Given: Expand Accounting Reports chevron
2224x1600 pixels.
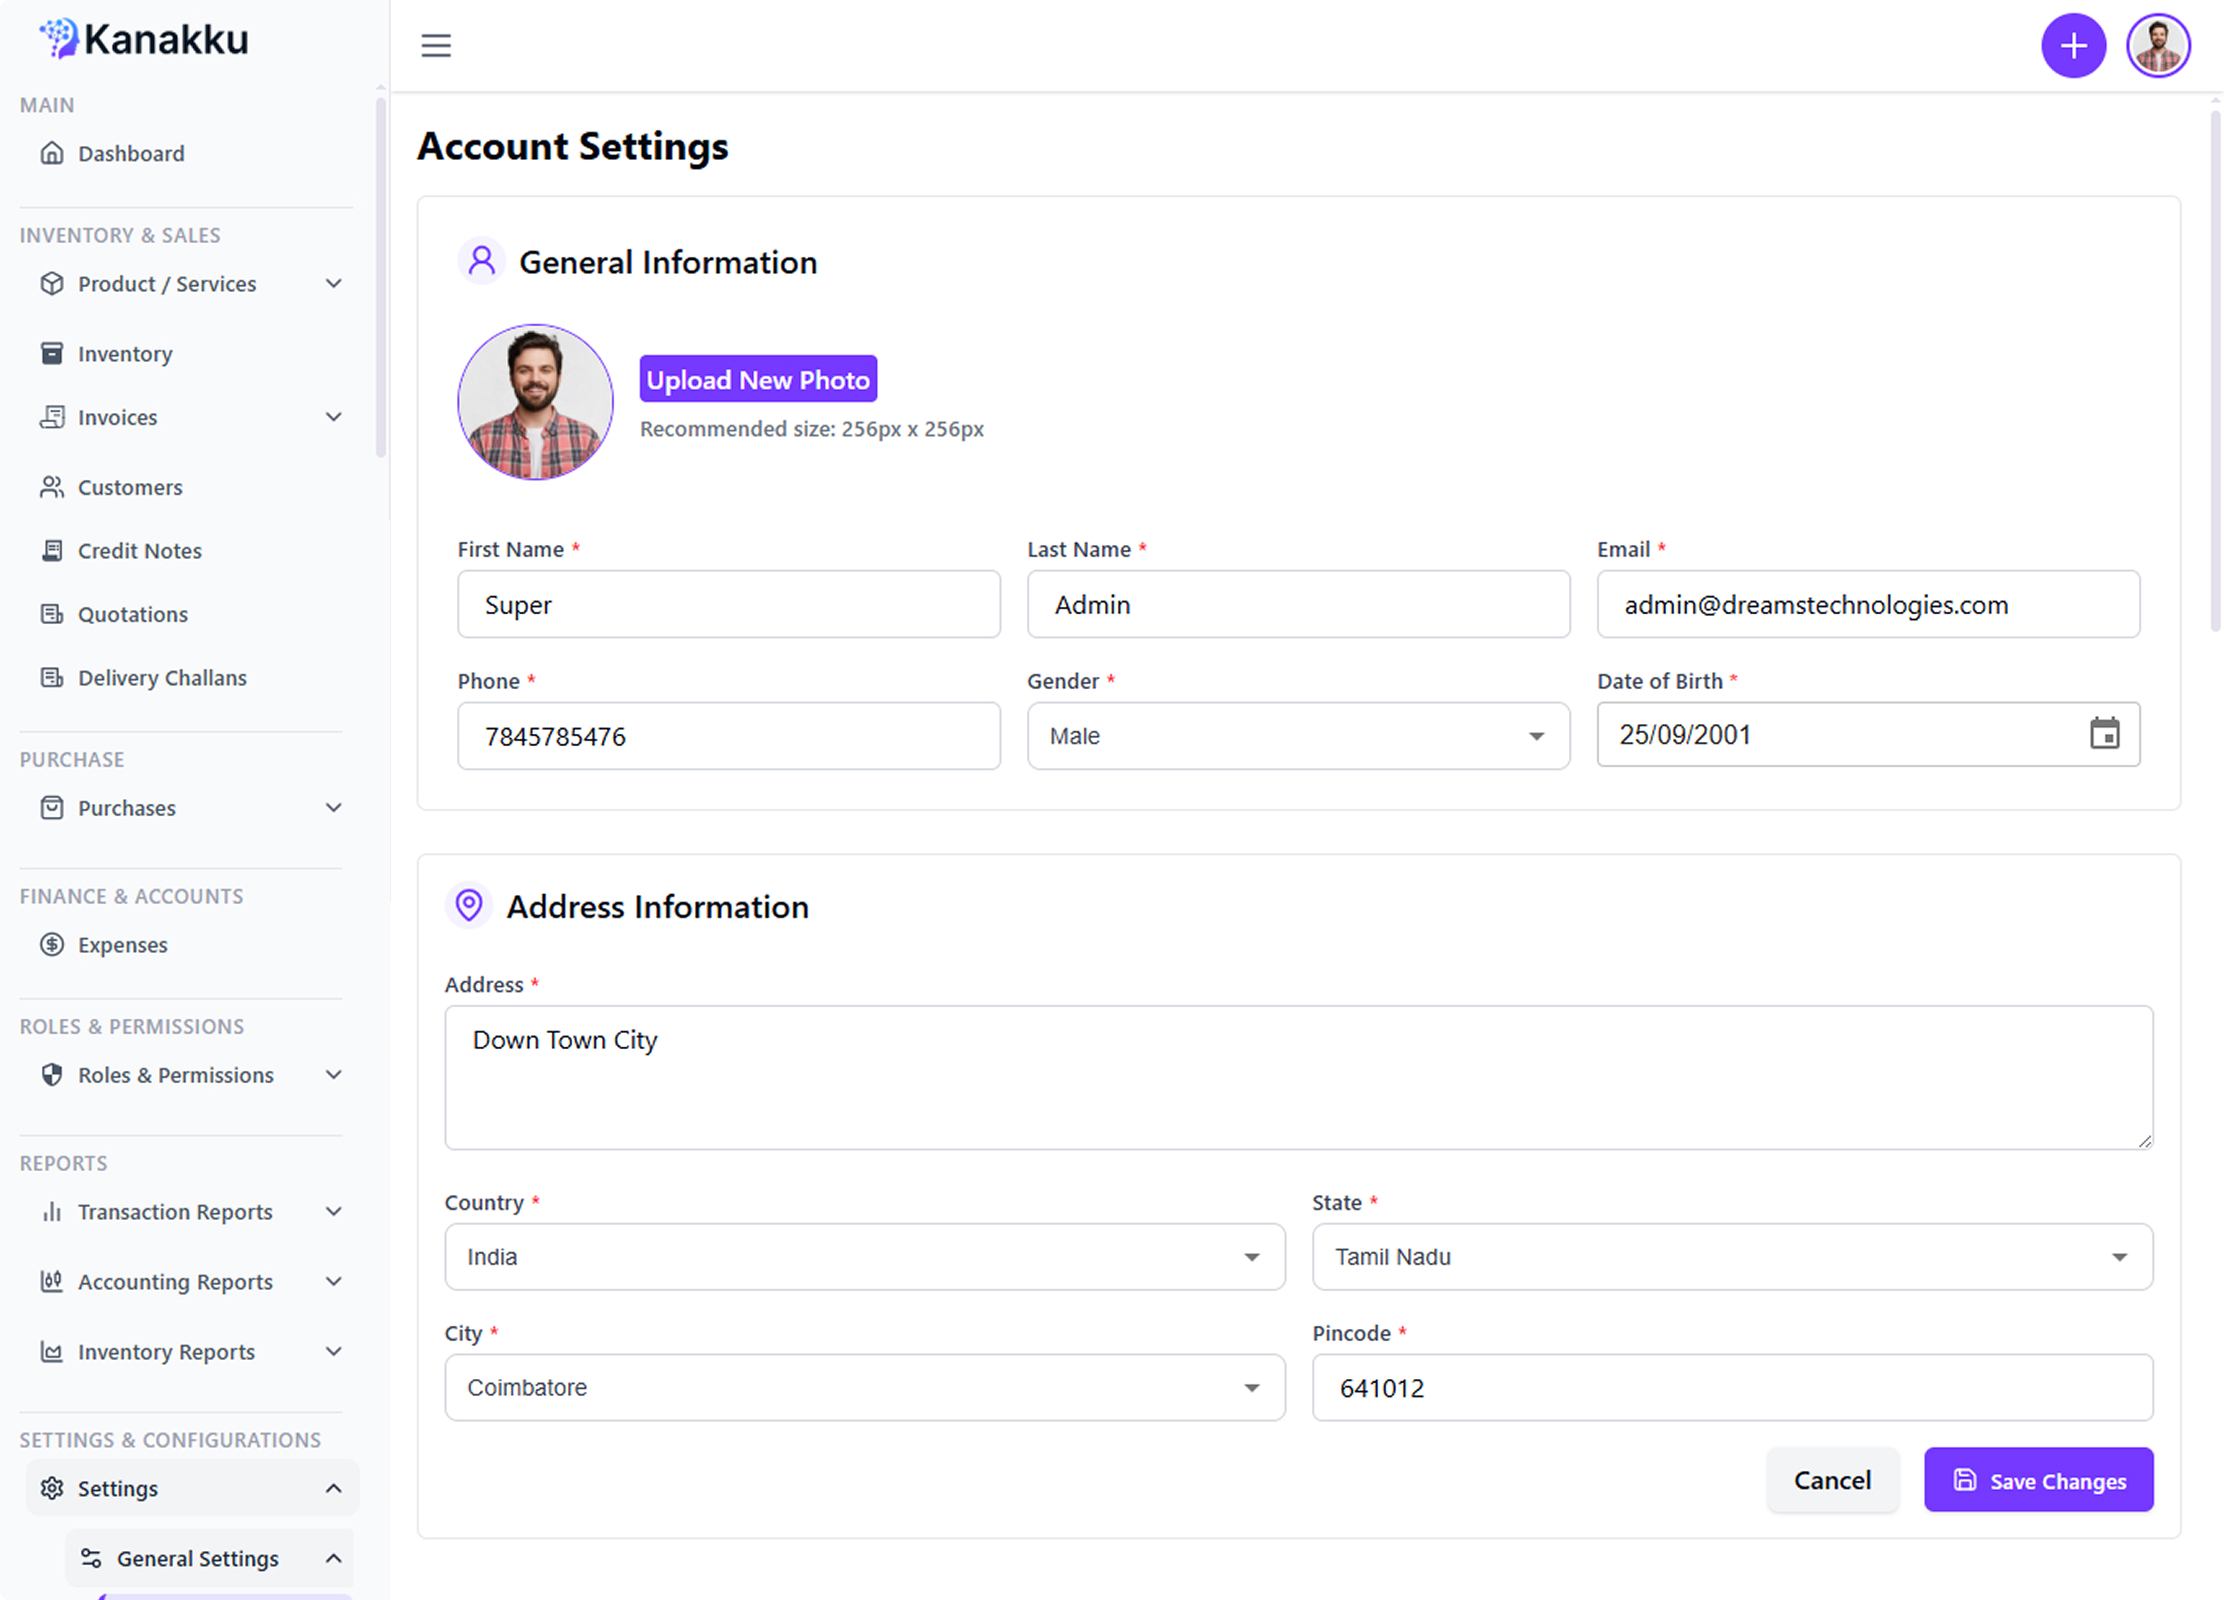Looking at the screenshot, I should pos(334,1281).
